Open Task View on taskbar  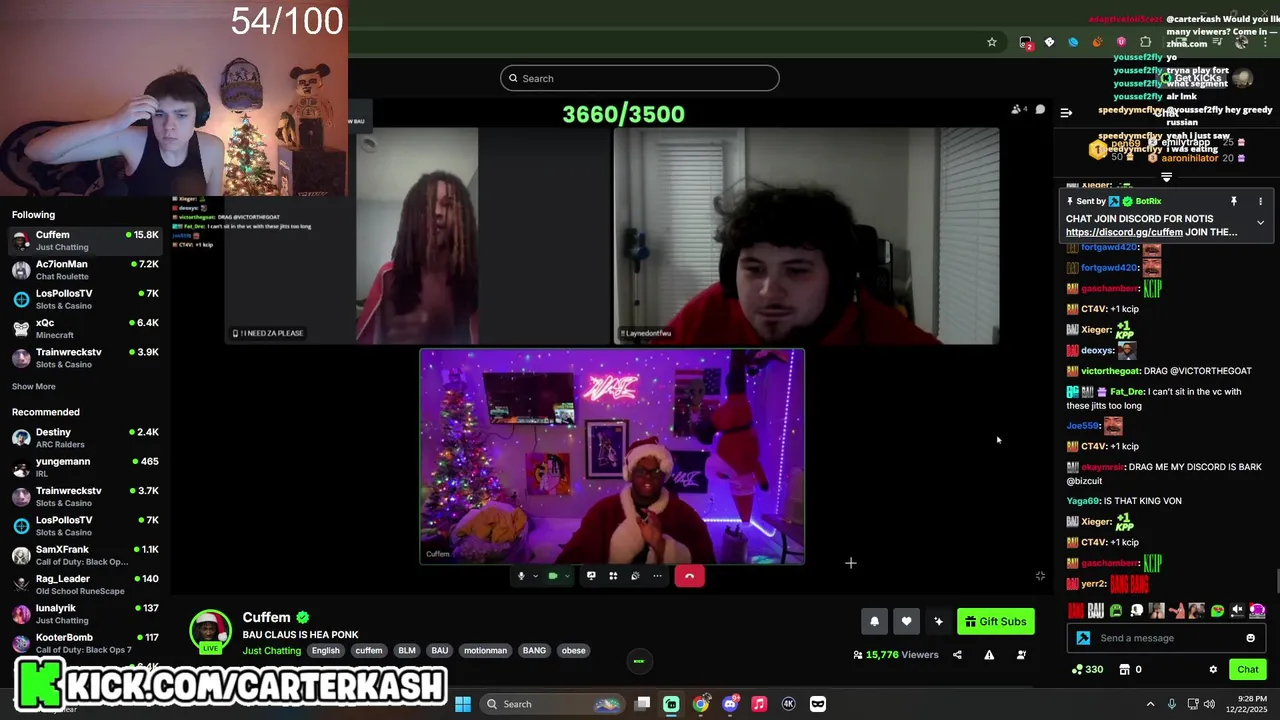[x=643, y=704]
